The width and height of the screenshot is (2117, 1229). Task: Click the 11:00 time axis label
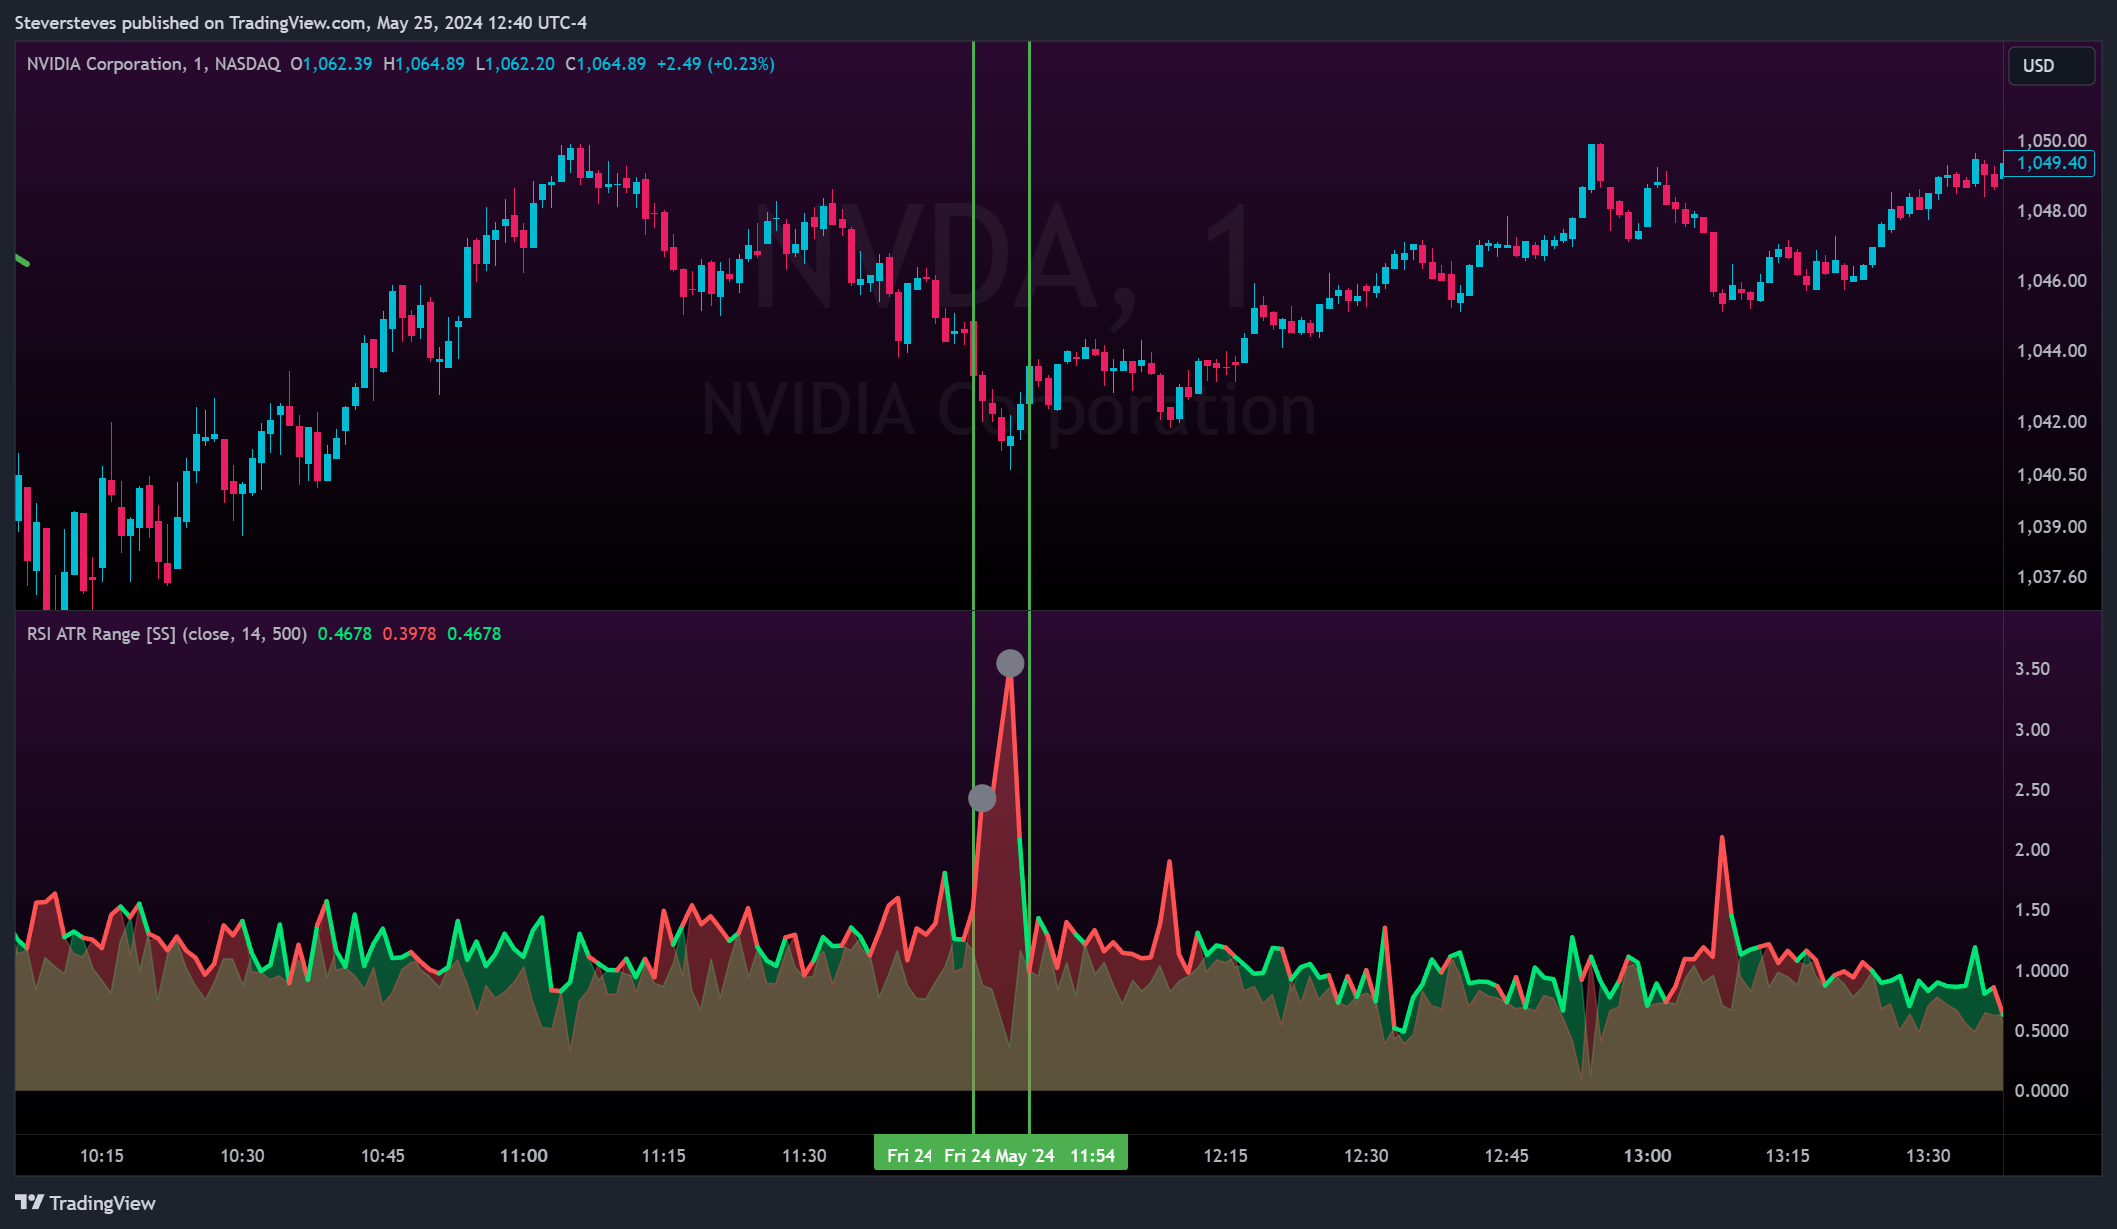(523, 1156)
